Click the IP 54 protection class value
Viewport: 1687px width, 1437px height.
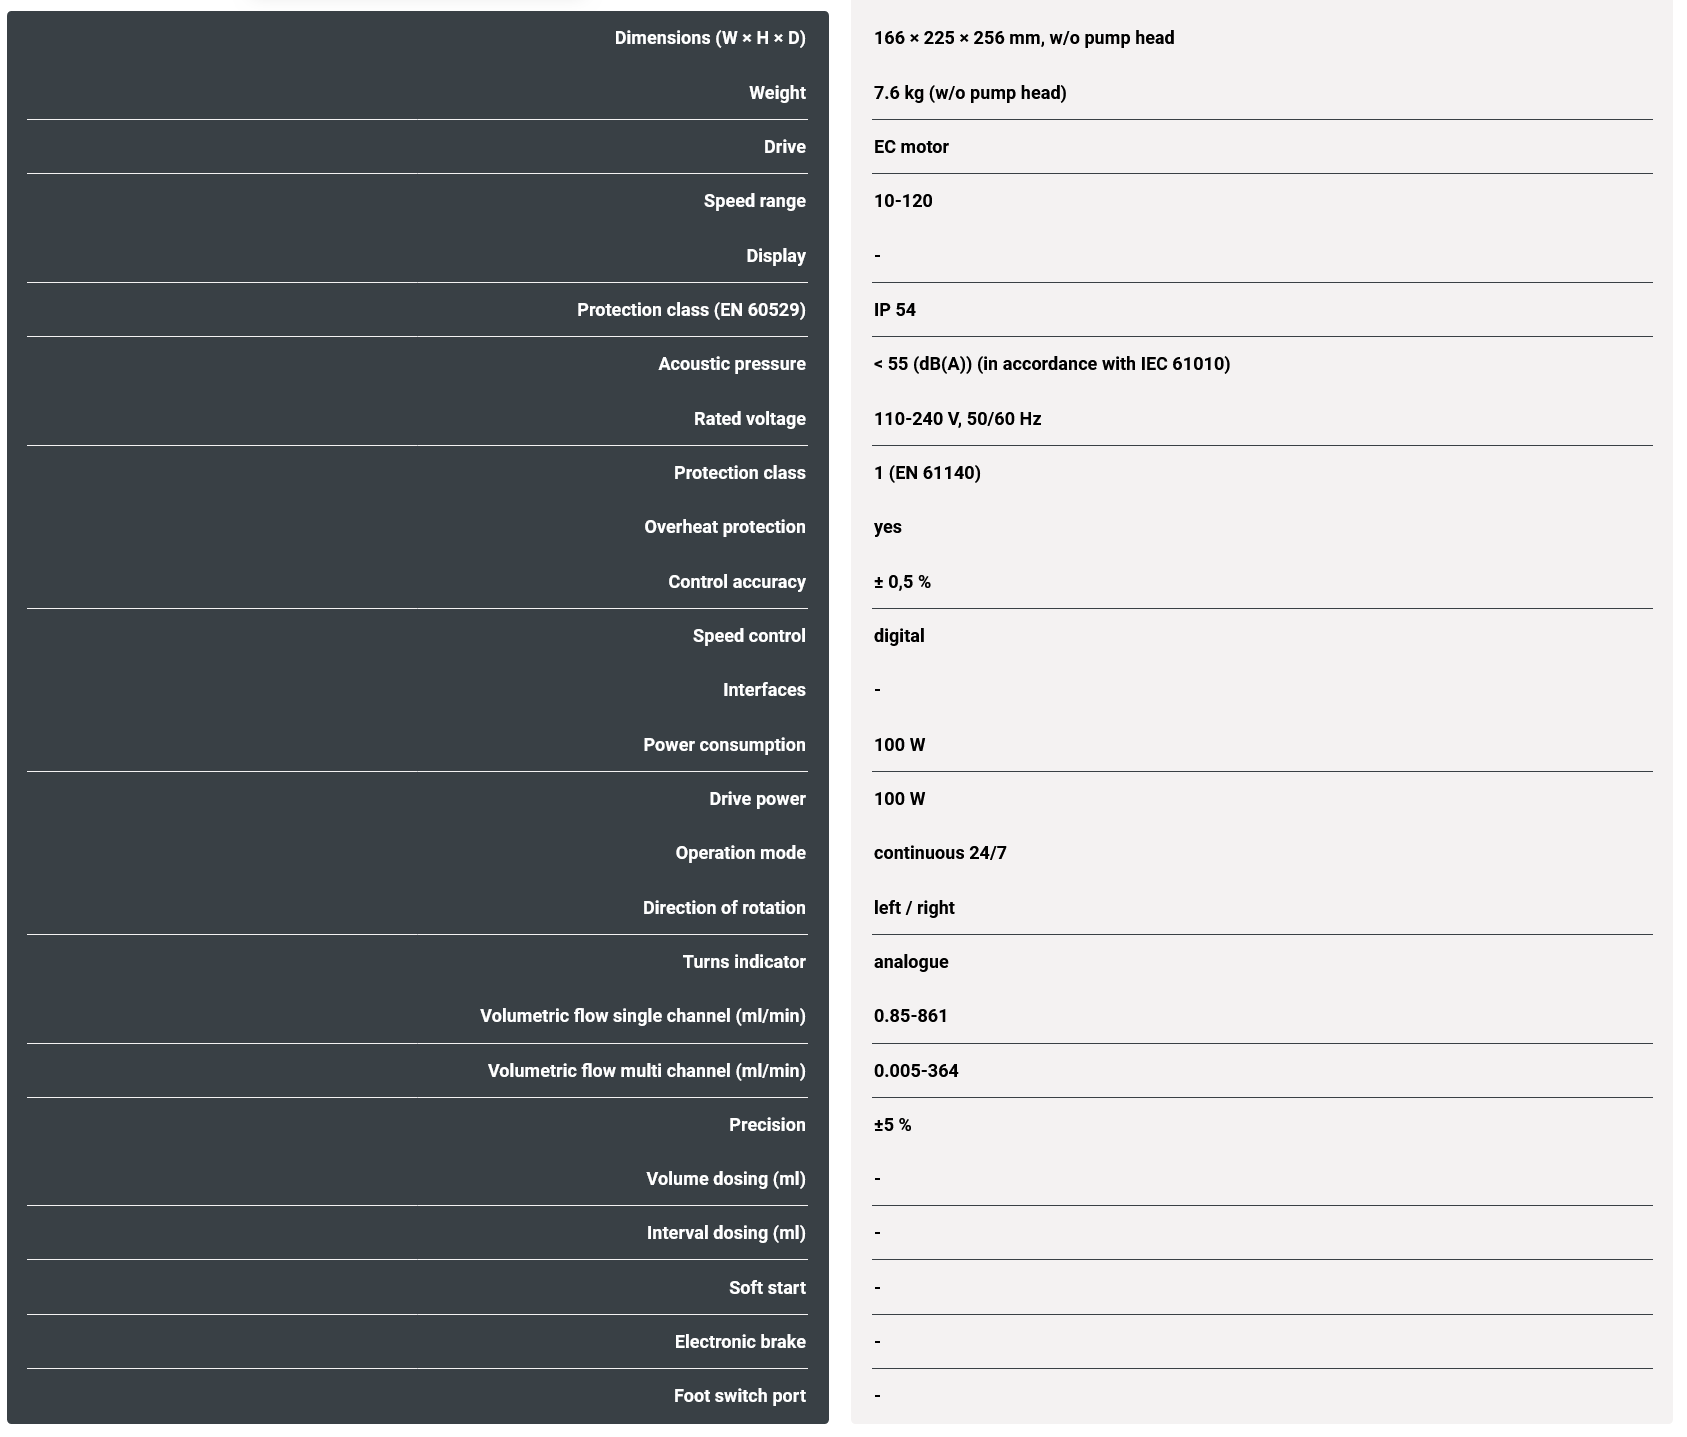coord(894,310)
